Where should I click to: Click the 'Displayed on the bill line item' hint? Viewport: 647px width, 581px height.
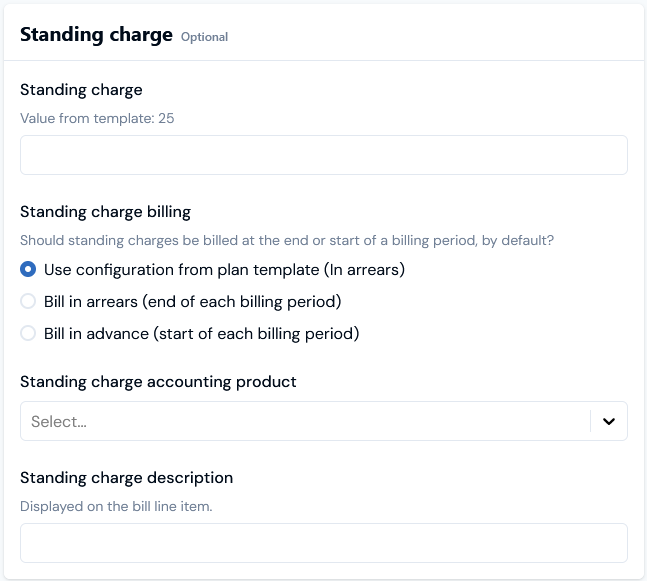tap(116, 506)
